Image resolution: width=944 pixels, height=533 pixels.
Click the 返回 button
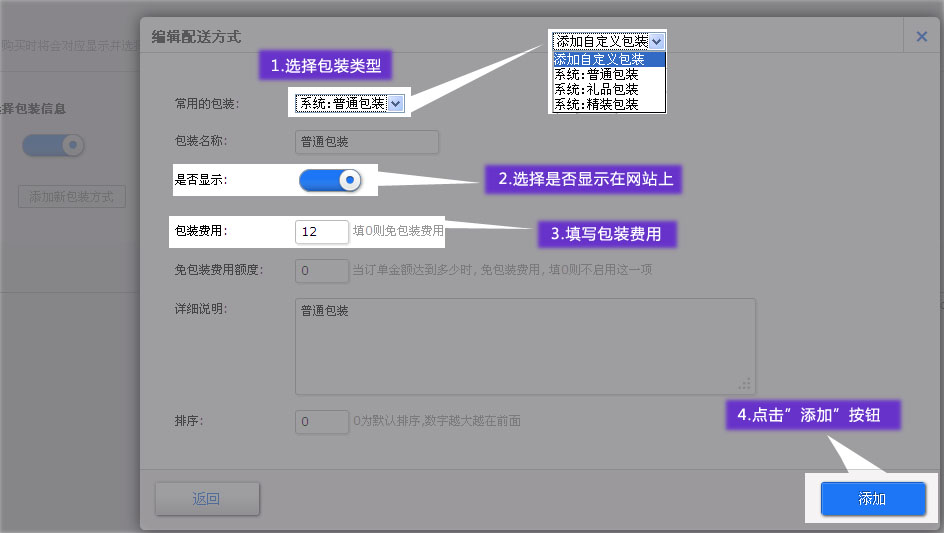point(207,499)
